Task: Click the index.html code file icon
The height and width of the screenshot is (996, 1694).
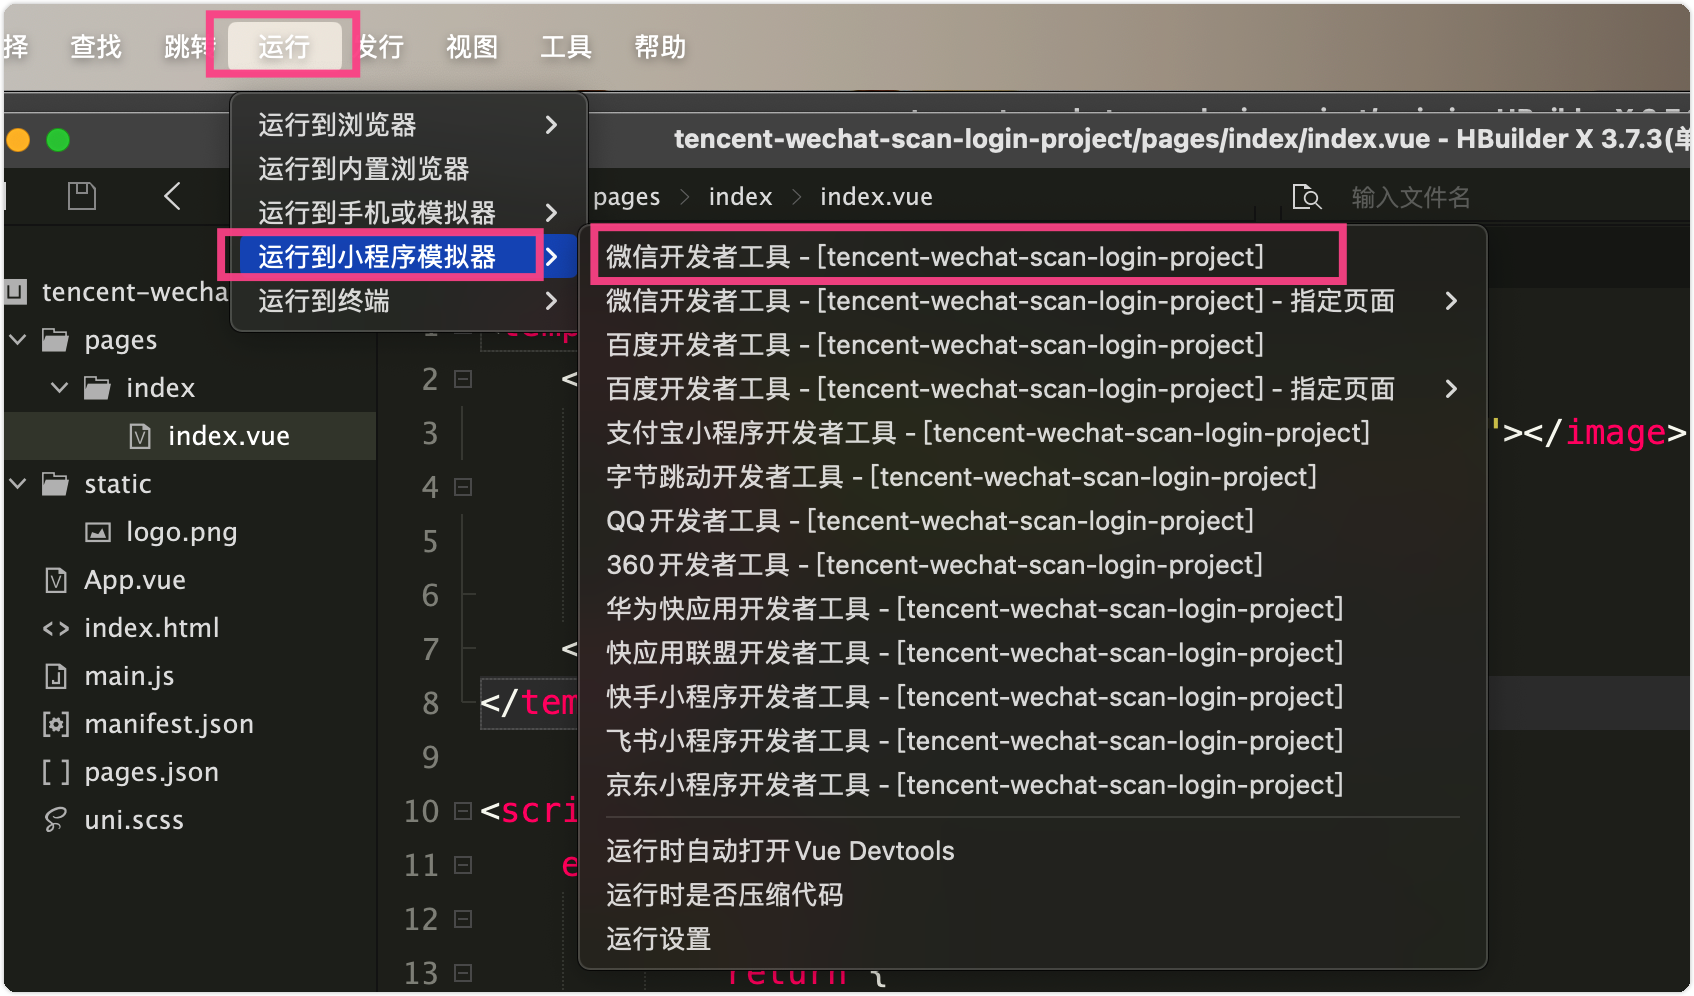Action: 56,628
